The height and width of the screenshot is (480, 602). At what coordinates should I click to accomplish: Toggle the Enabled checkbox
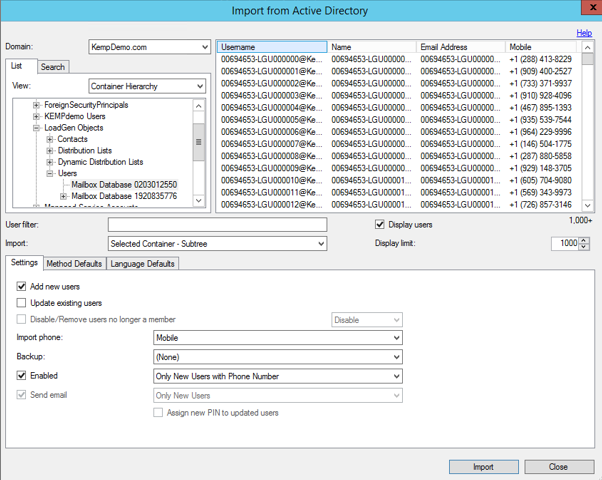[22, 376]
